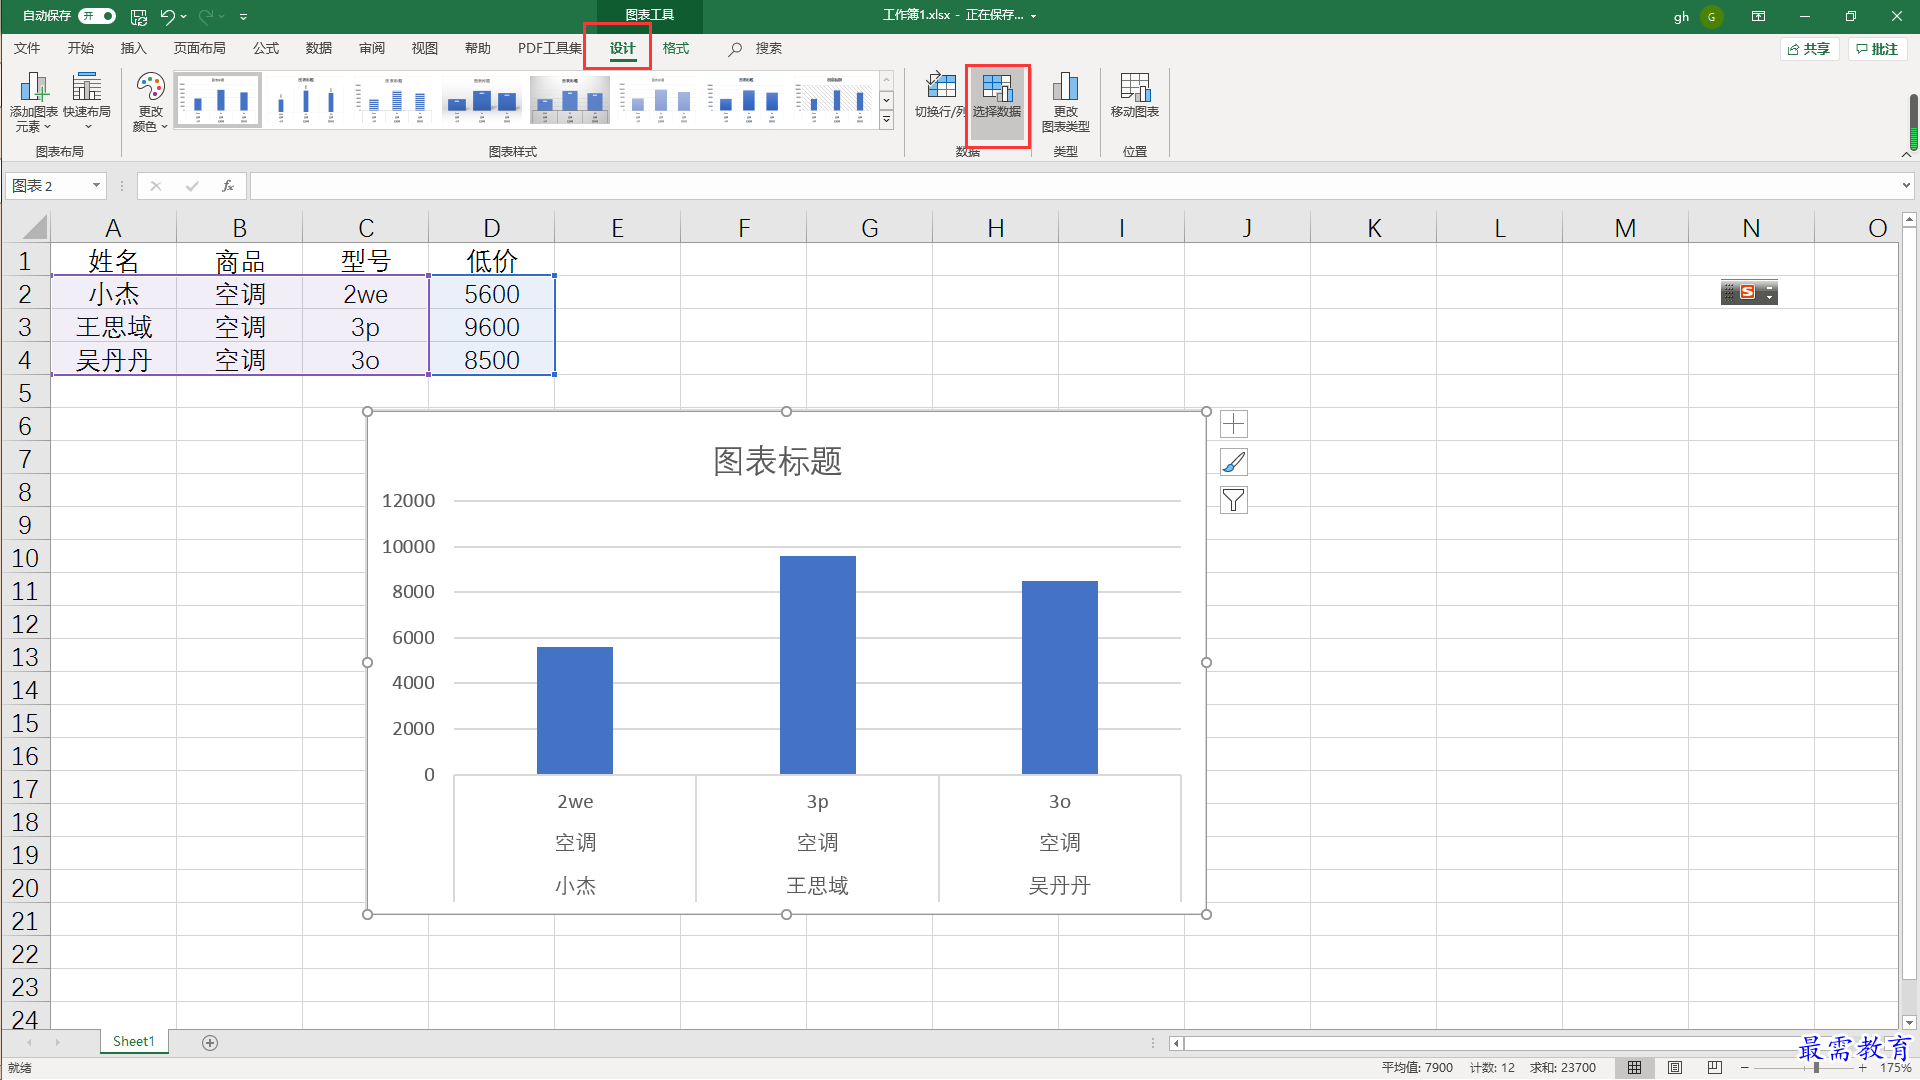This screenshot has height=1080, width=1920.
Task: Toggle the AutoSave switch
Action: [97, 16]
